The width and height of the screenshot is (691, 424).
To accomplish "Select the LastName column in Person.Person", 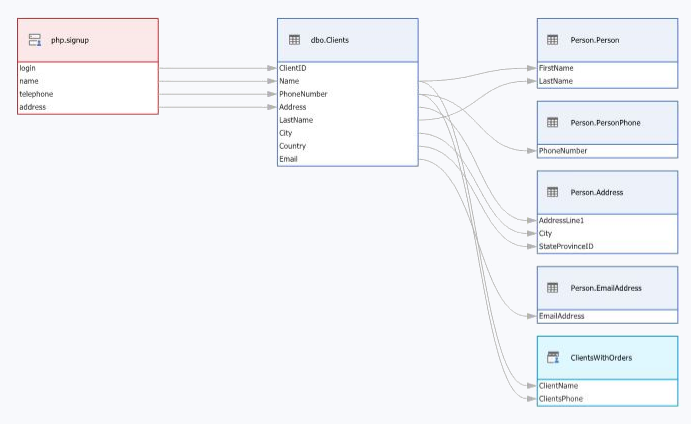I will click(x=556, y=81).
